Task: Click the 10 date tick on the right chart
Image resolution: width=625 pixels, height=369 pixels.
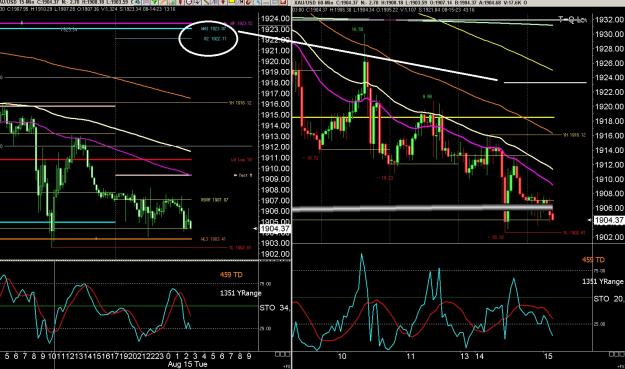Action: click(x=342, y=356)
